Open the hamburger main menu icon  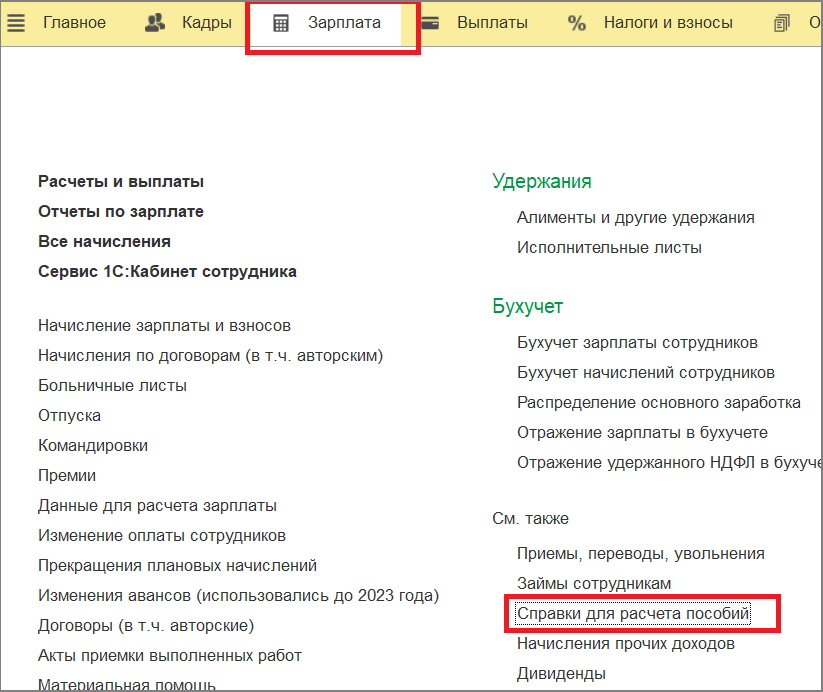[x=16, y=22]
